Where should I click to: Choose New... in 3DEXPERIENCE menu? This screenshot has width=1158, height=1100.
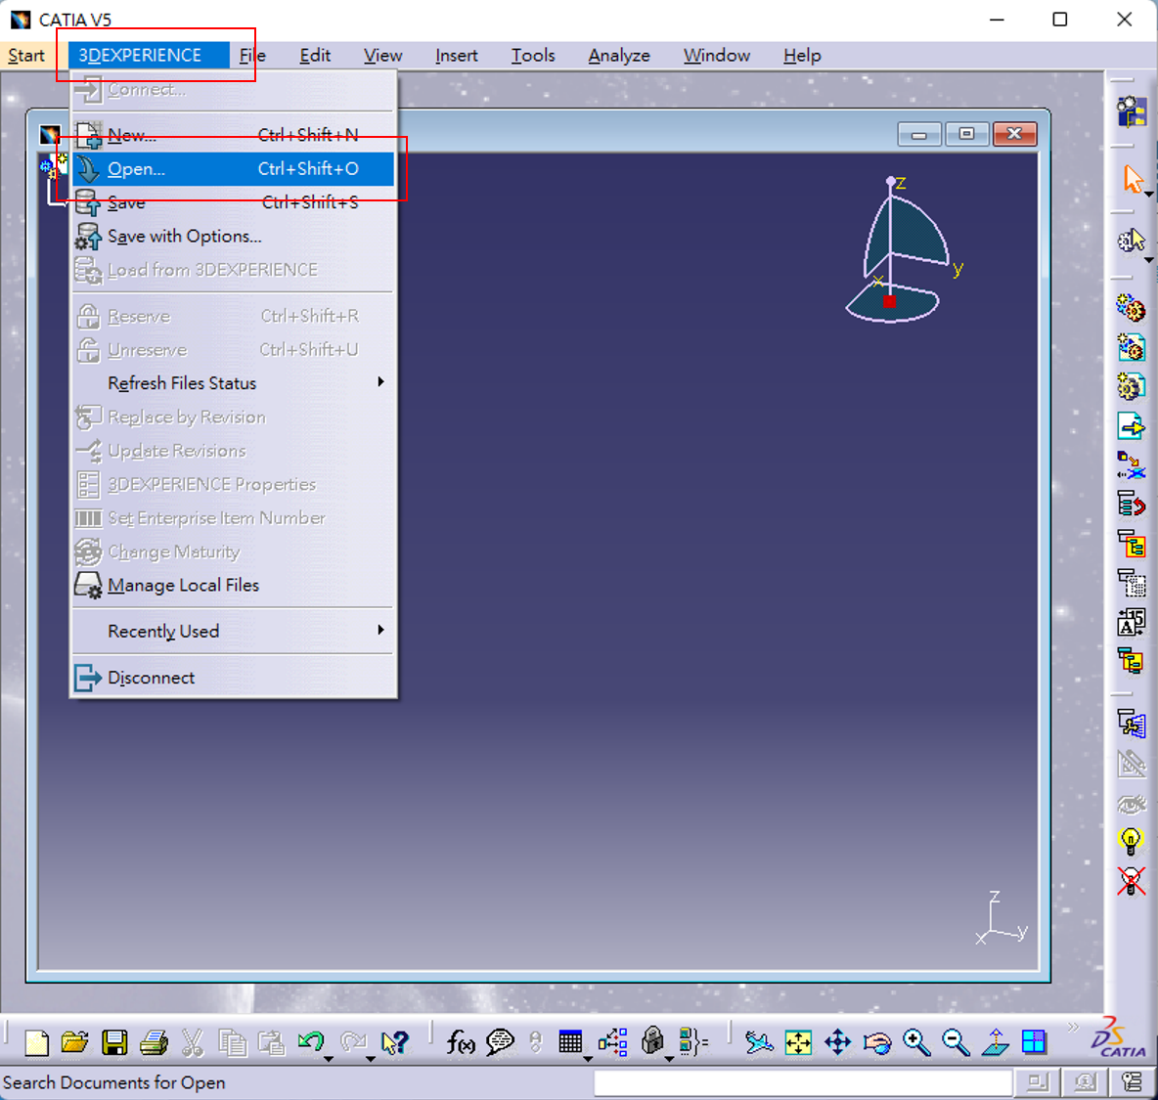pyautogui.click(x=233, y=135)
